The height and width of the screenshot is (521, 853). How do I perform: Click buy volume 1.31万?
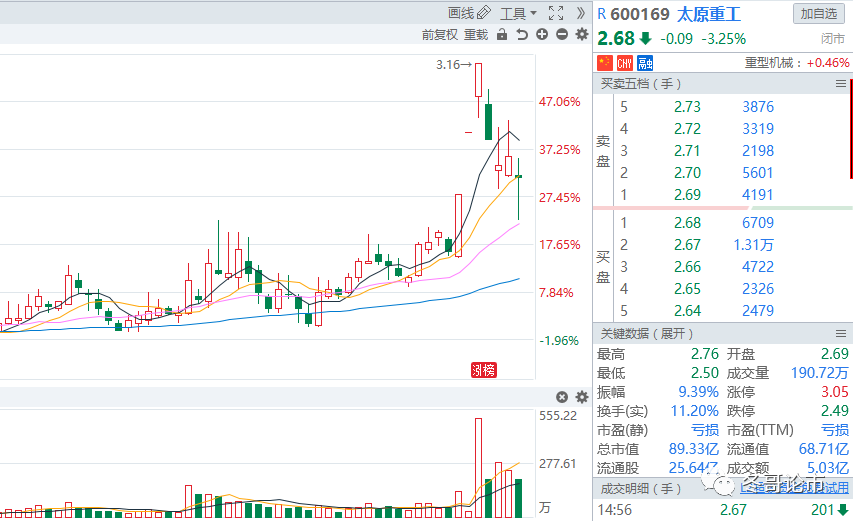[x=753, y=245]
